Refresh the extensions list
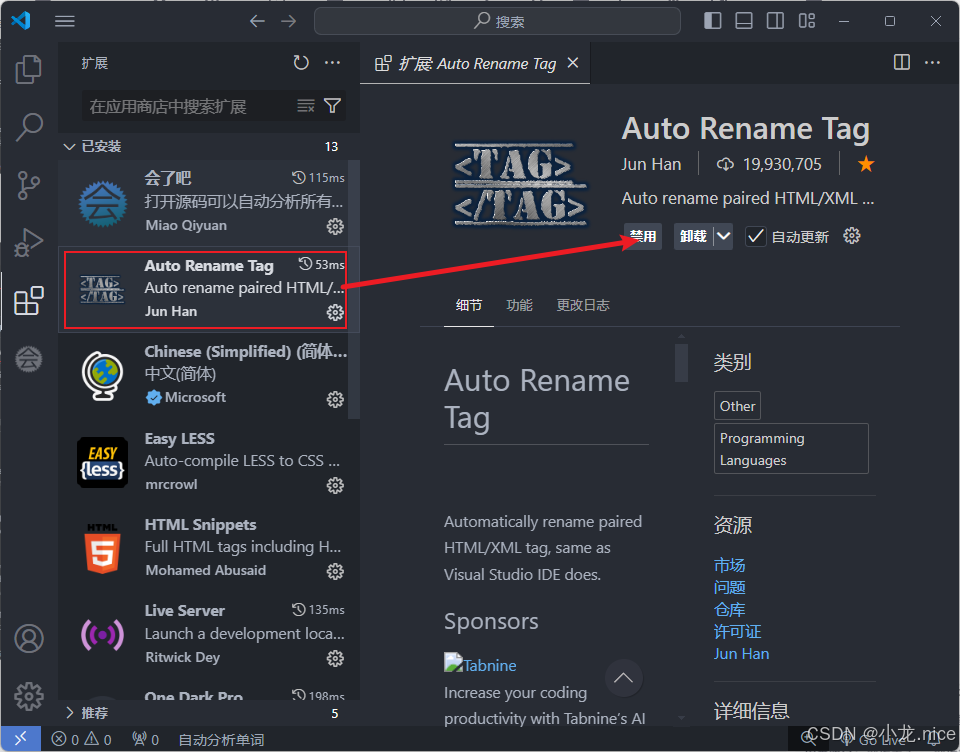Screen dimensions: 960x752 point(301,62)
